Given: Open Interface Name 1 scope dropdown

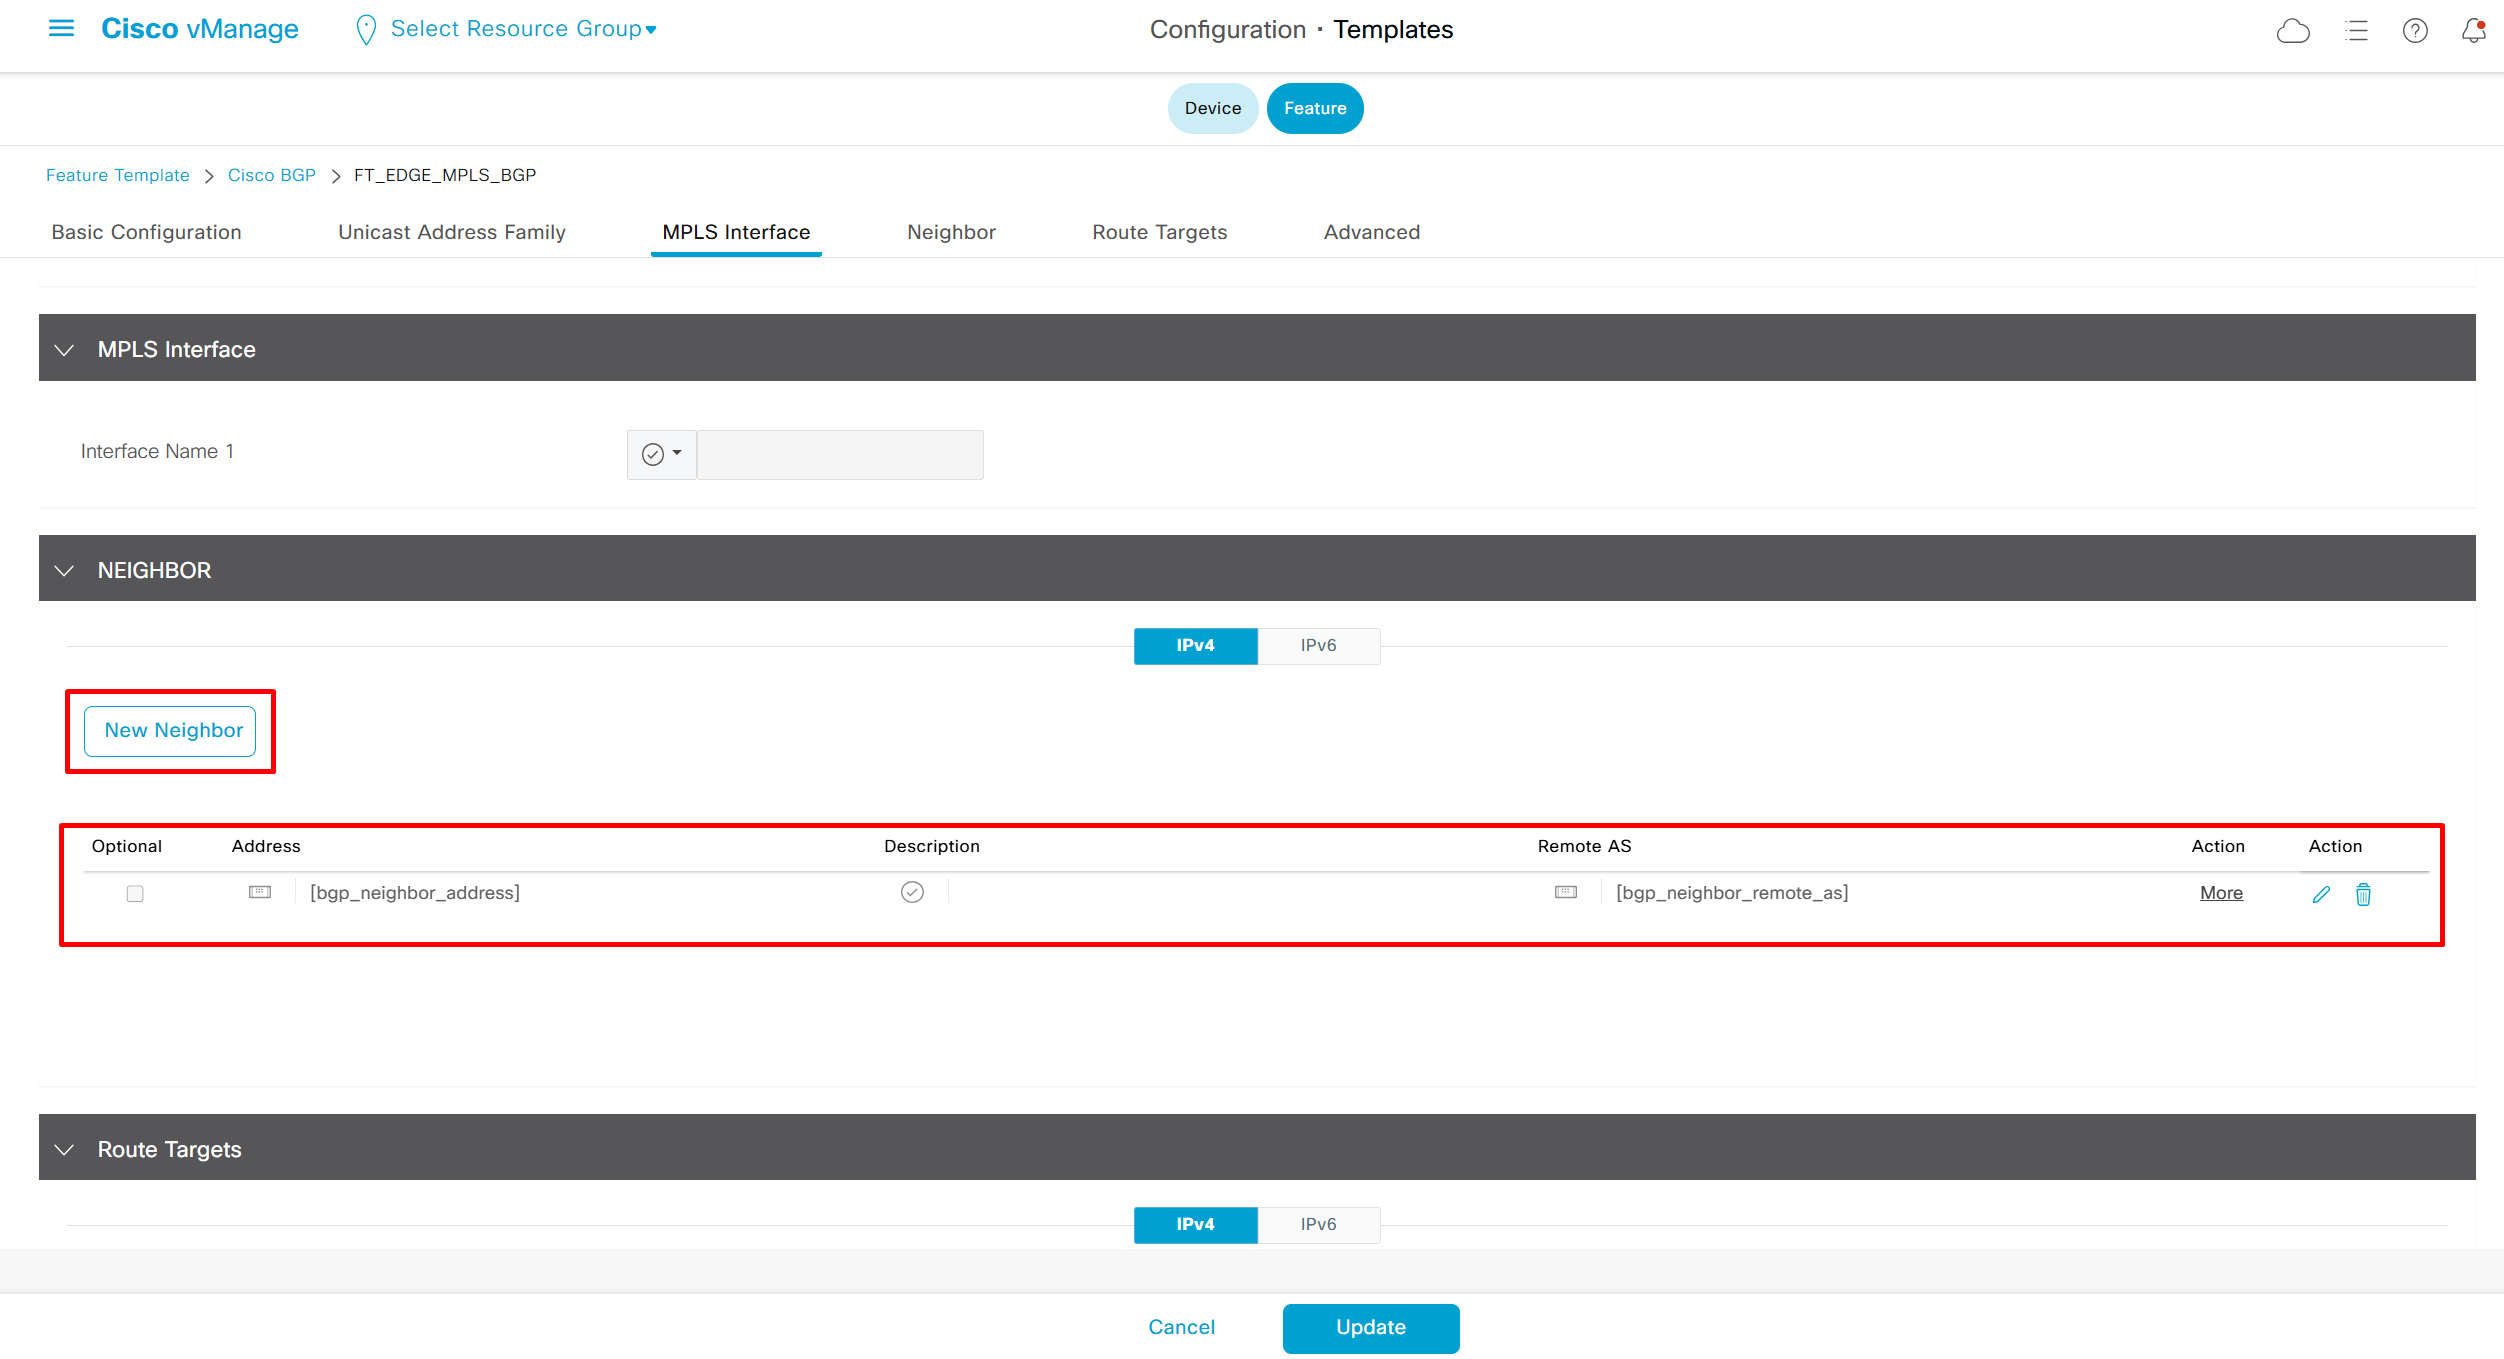Looking at the screenshot, I should pyautogui.click(x=661, y=455).
